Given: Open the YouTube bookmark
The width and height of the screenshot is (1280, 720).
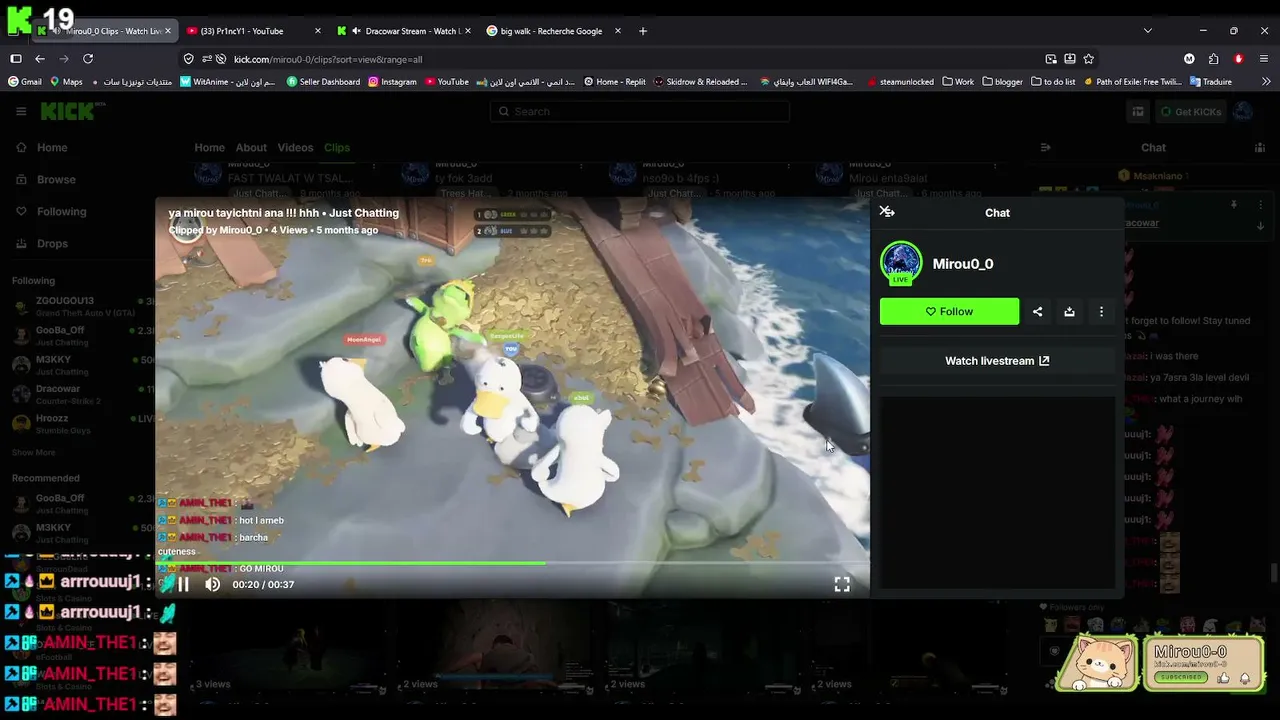Looking at the screenshot, I should [446, 82].
